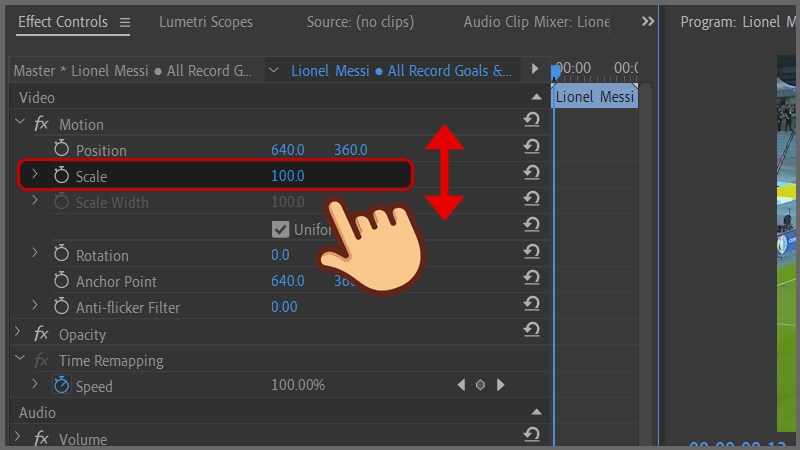Select the Program monitor tab

pyautogui.click(x=737, y=22)
